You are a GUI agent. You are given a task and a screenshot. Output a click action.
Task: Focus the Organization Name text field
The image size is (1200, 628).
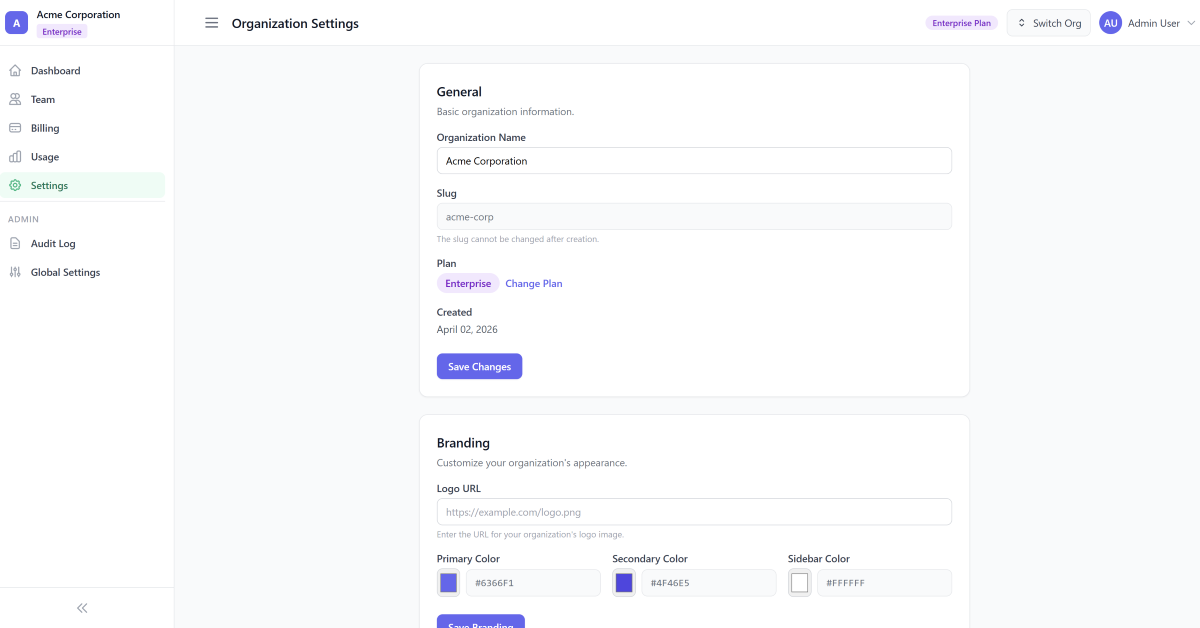pos(694,161)
